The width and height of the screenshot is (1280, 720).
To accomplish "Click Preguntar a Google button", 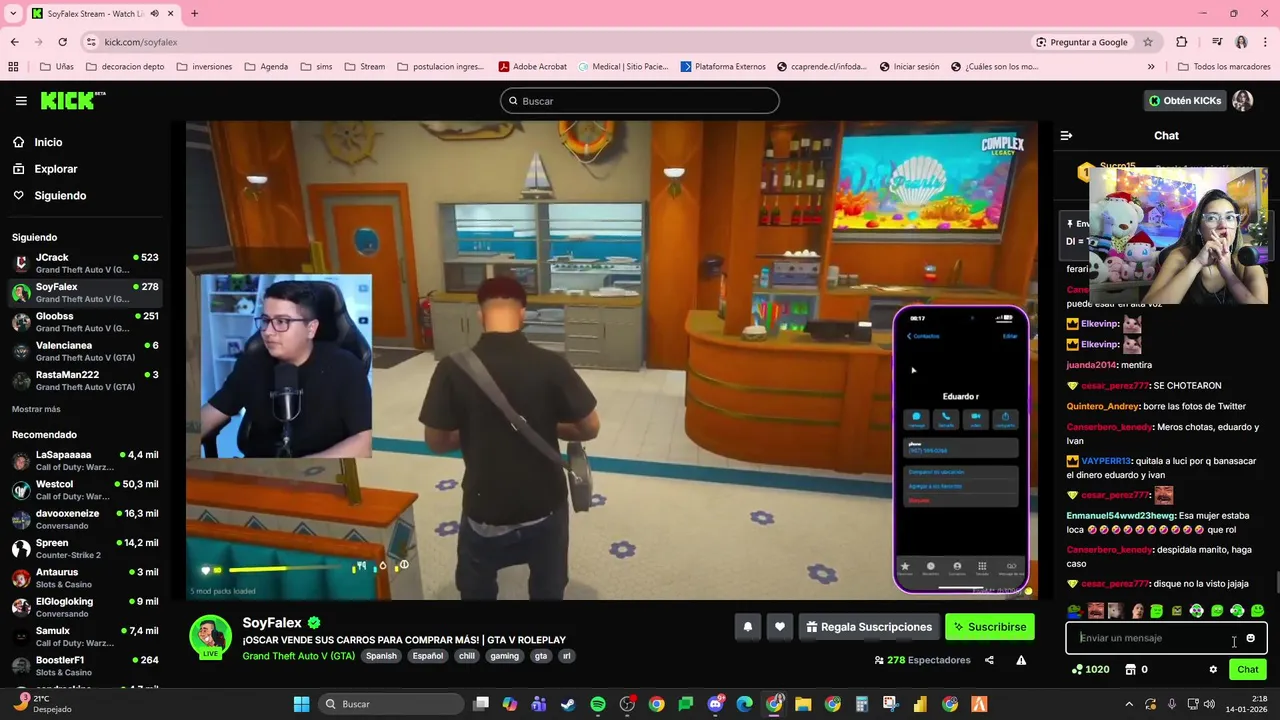I will pyautogui.click(x=1082, y=42).
